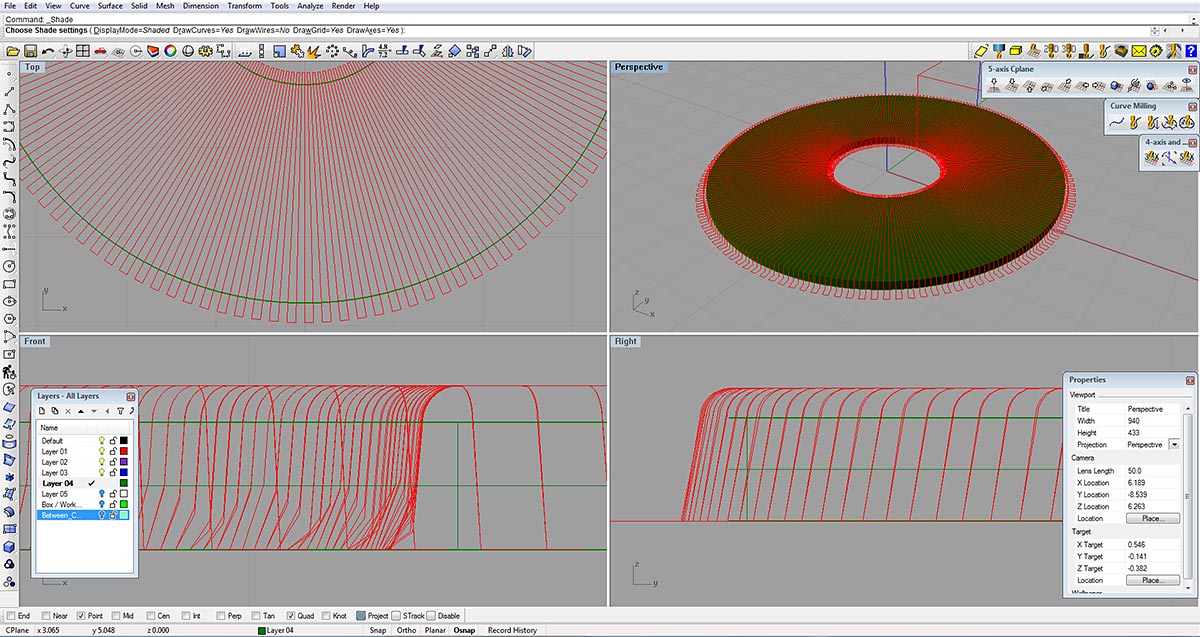Select the curve icon in Curve Milling
Image resolution: width=1200 pixels, height=637 pixels.
tap(1118, 123)
